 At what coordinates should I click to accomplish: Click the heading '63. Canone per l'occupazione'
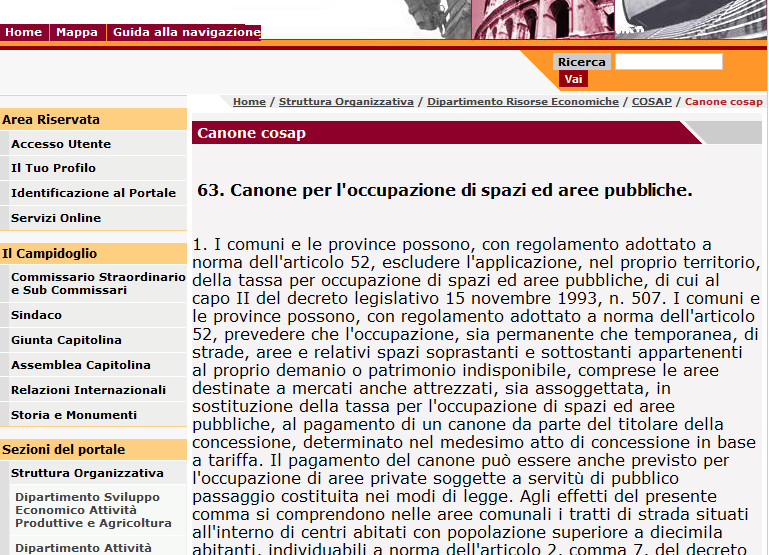point(444,190)
